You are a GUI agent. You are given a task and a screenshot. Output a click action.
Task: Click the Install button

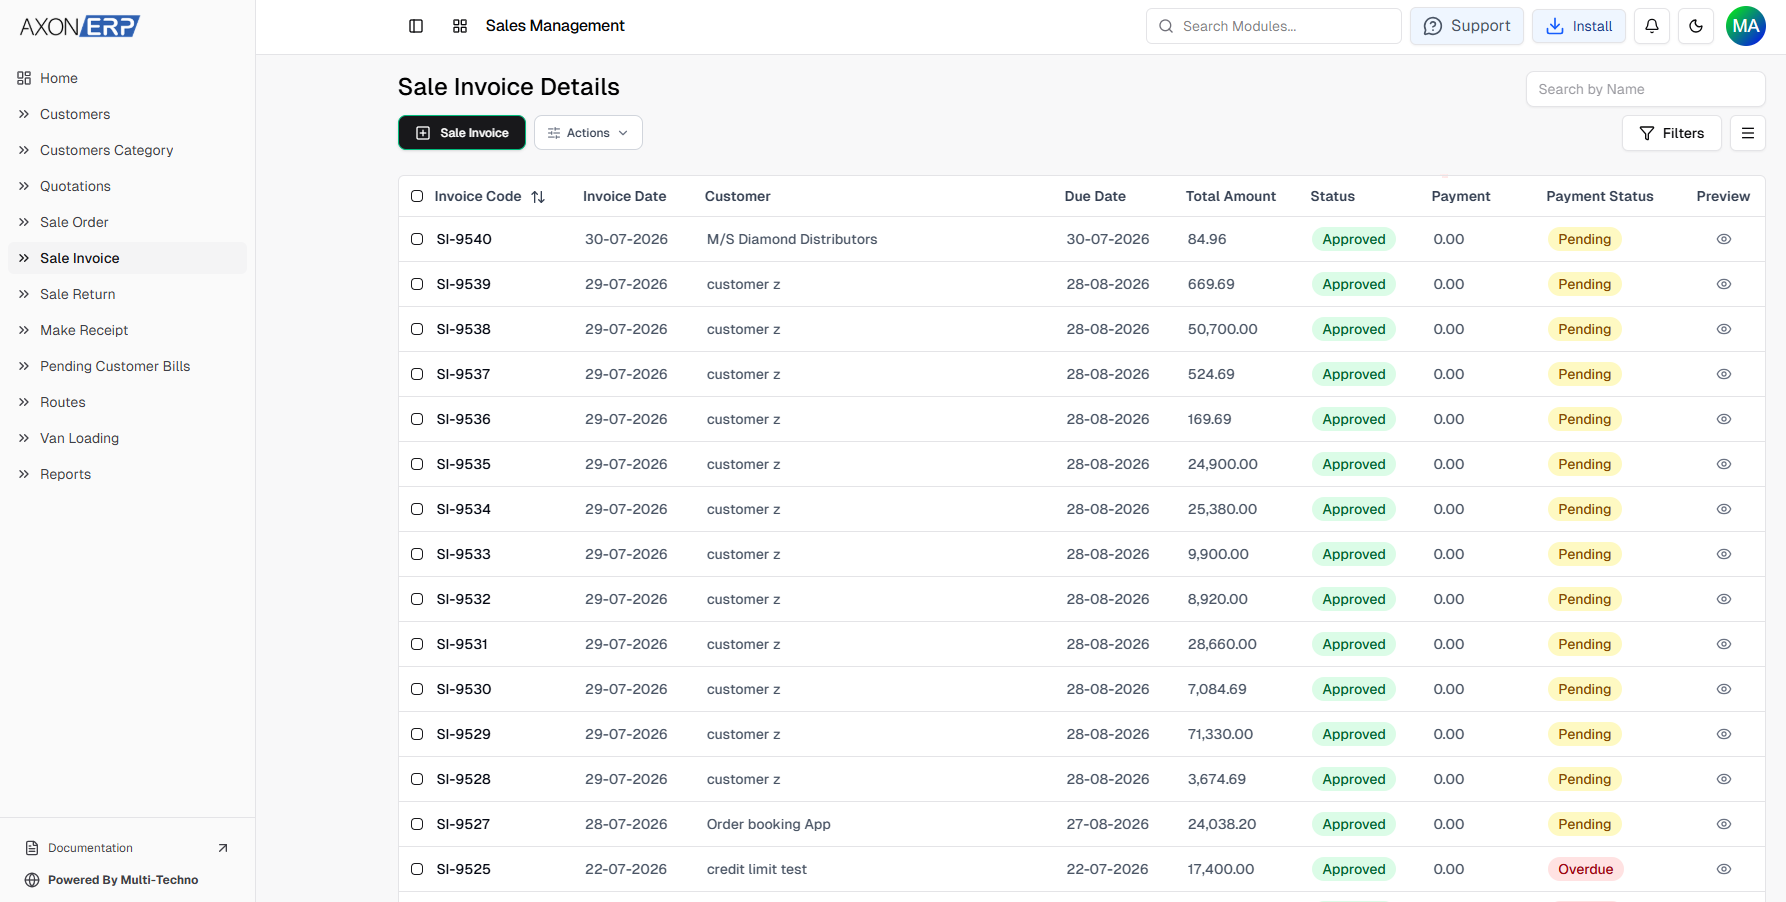pyautogui.click(x=1579, y=26)
